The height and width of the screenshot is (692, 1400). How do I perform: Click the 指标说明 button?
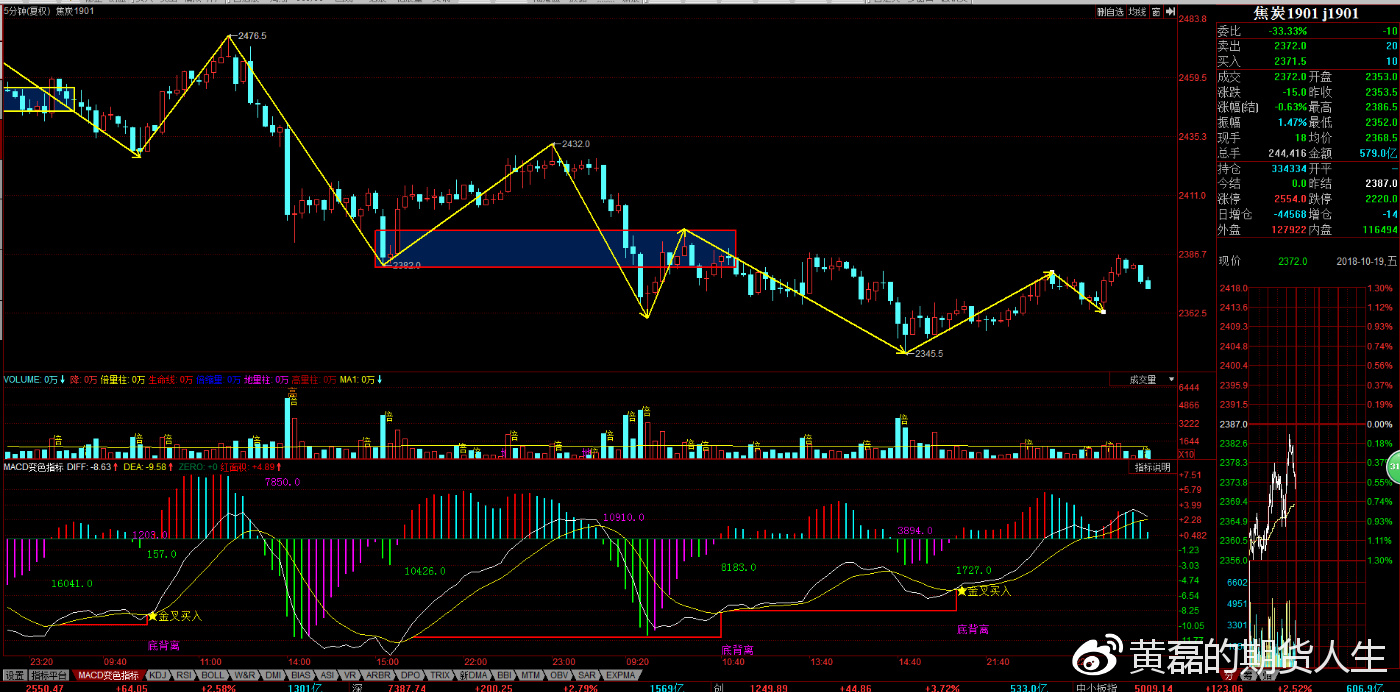pyautogui.click(x=1152, y=467)
